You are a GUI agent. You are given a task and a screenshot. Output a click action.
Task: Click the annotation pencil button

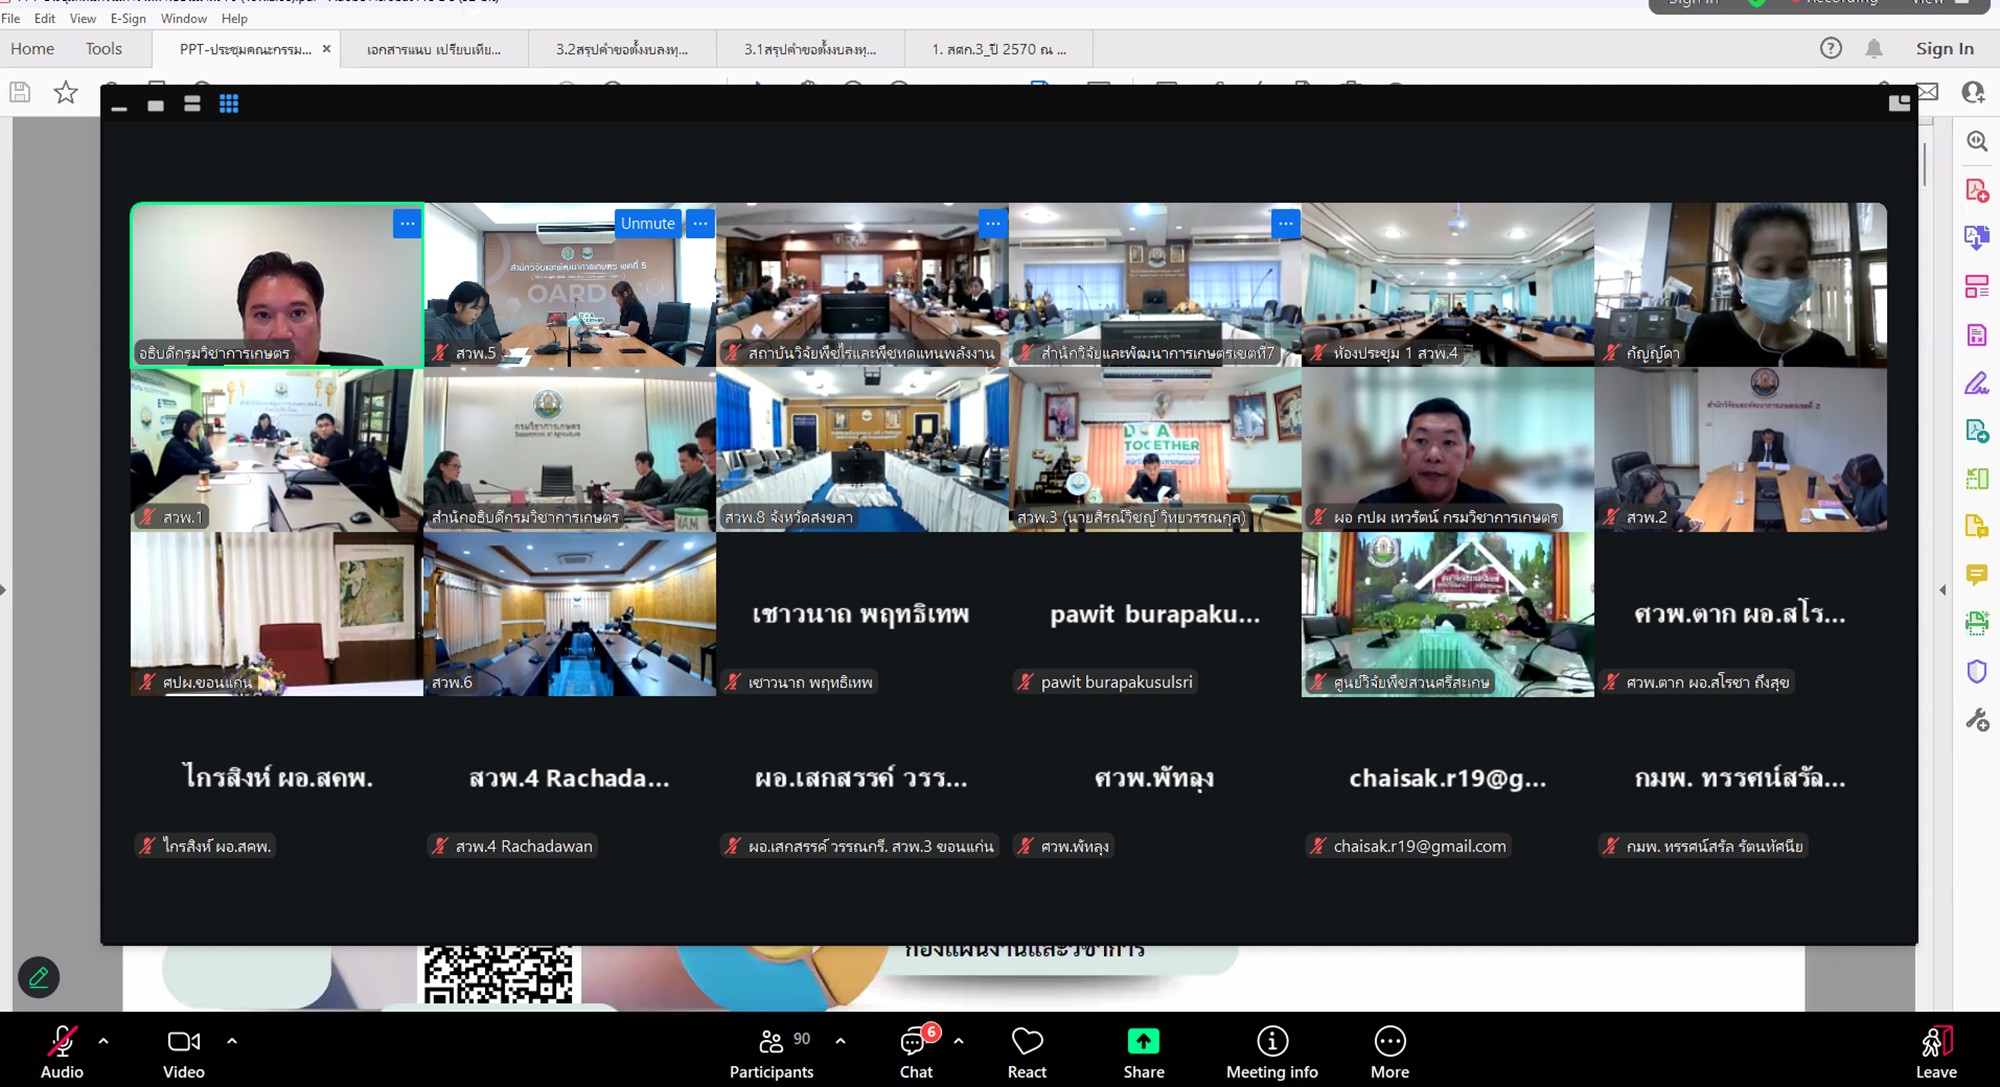click(x=39, y=977)
